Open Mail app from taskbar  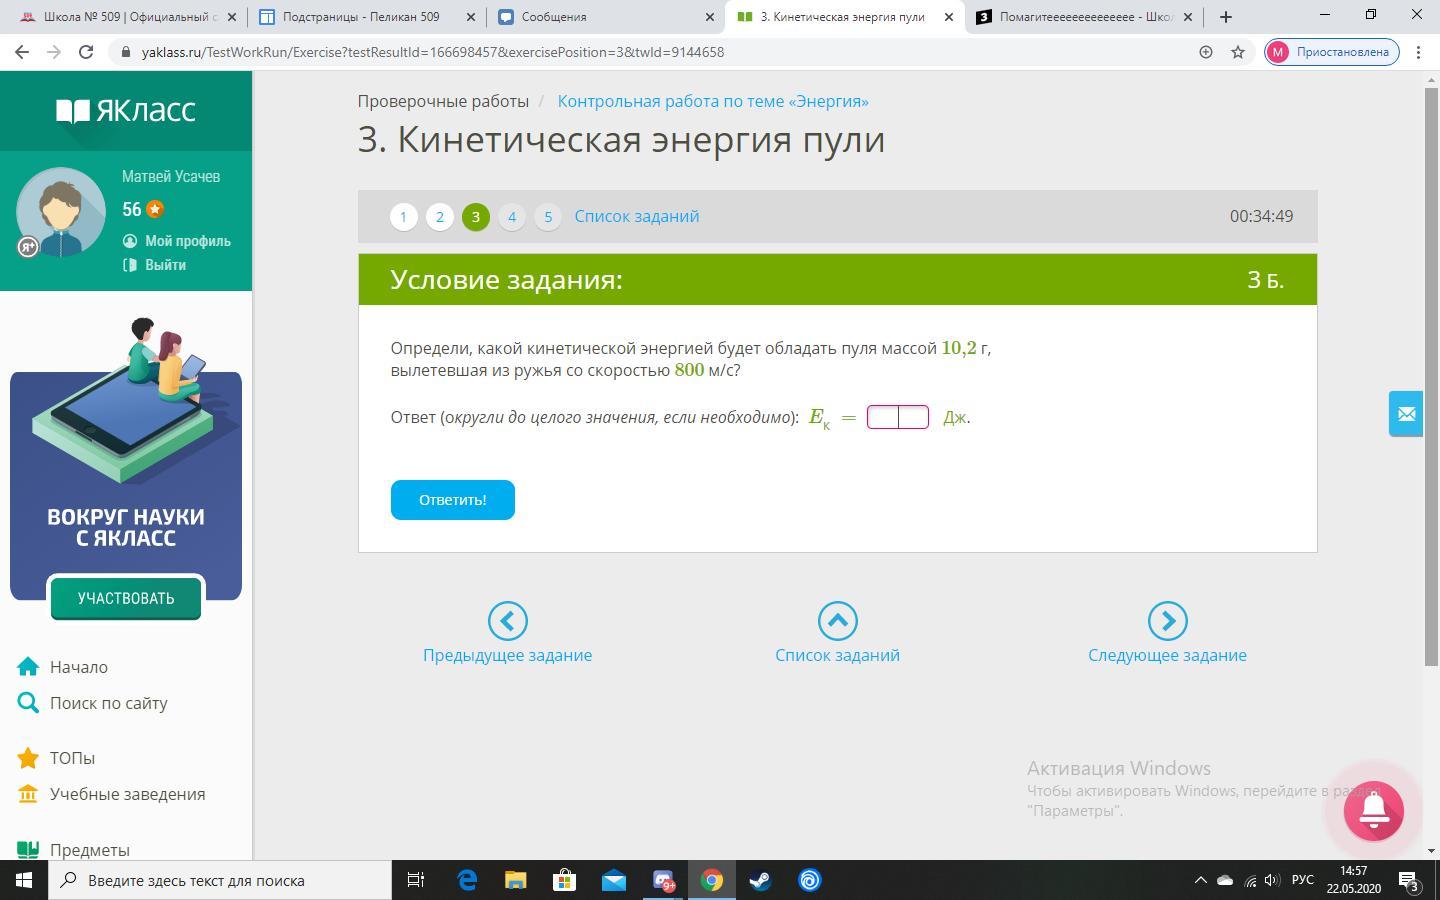click(614, 880)
